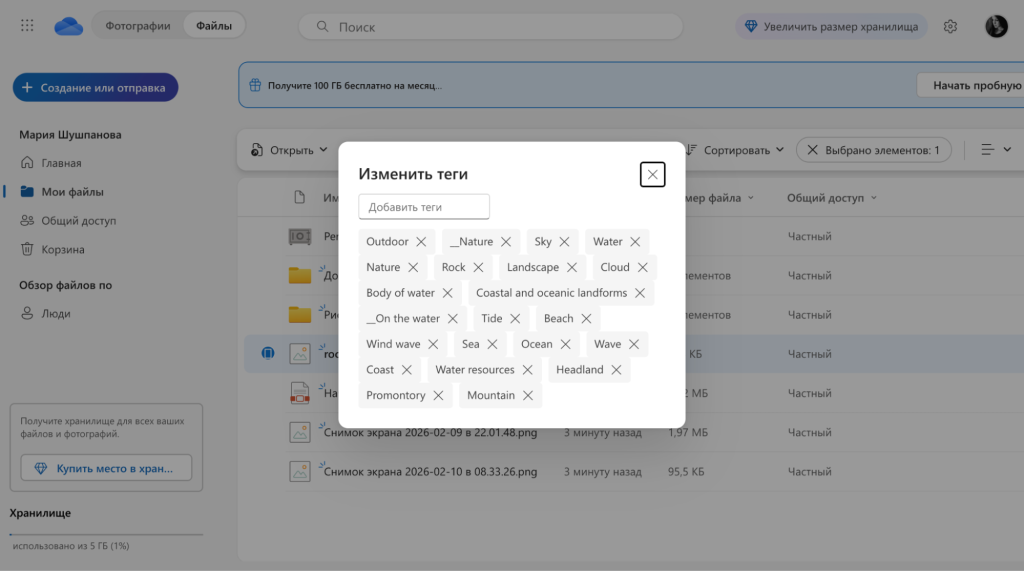Expand the Открыть dropdown arrow
The height and width of the screenshot is (571, 1024).
[323, 150]
